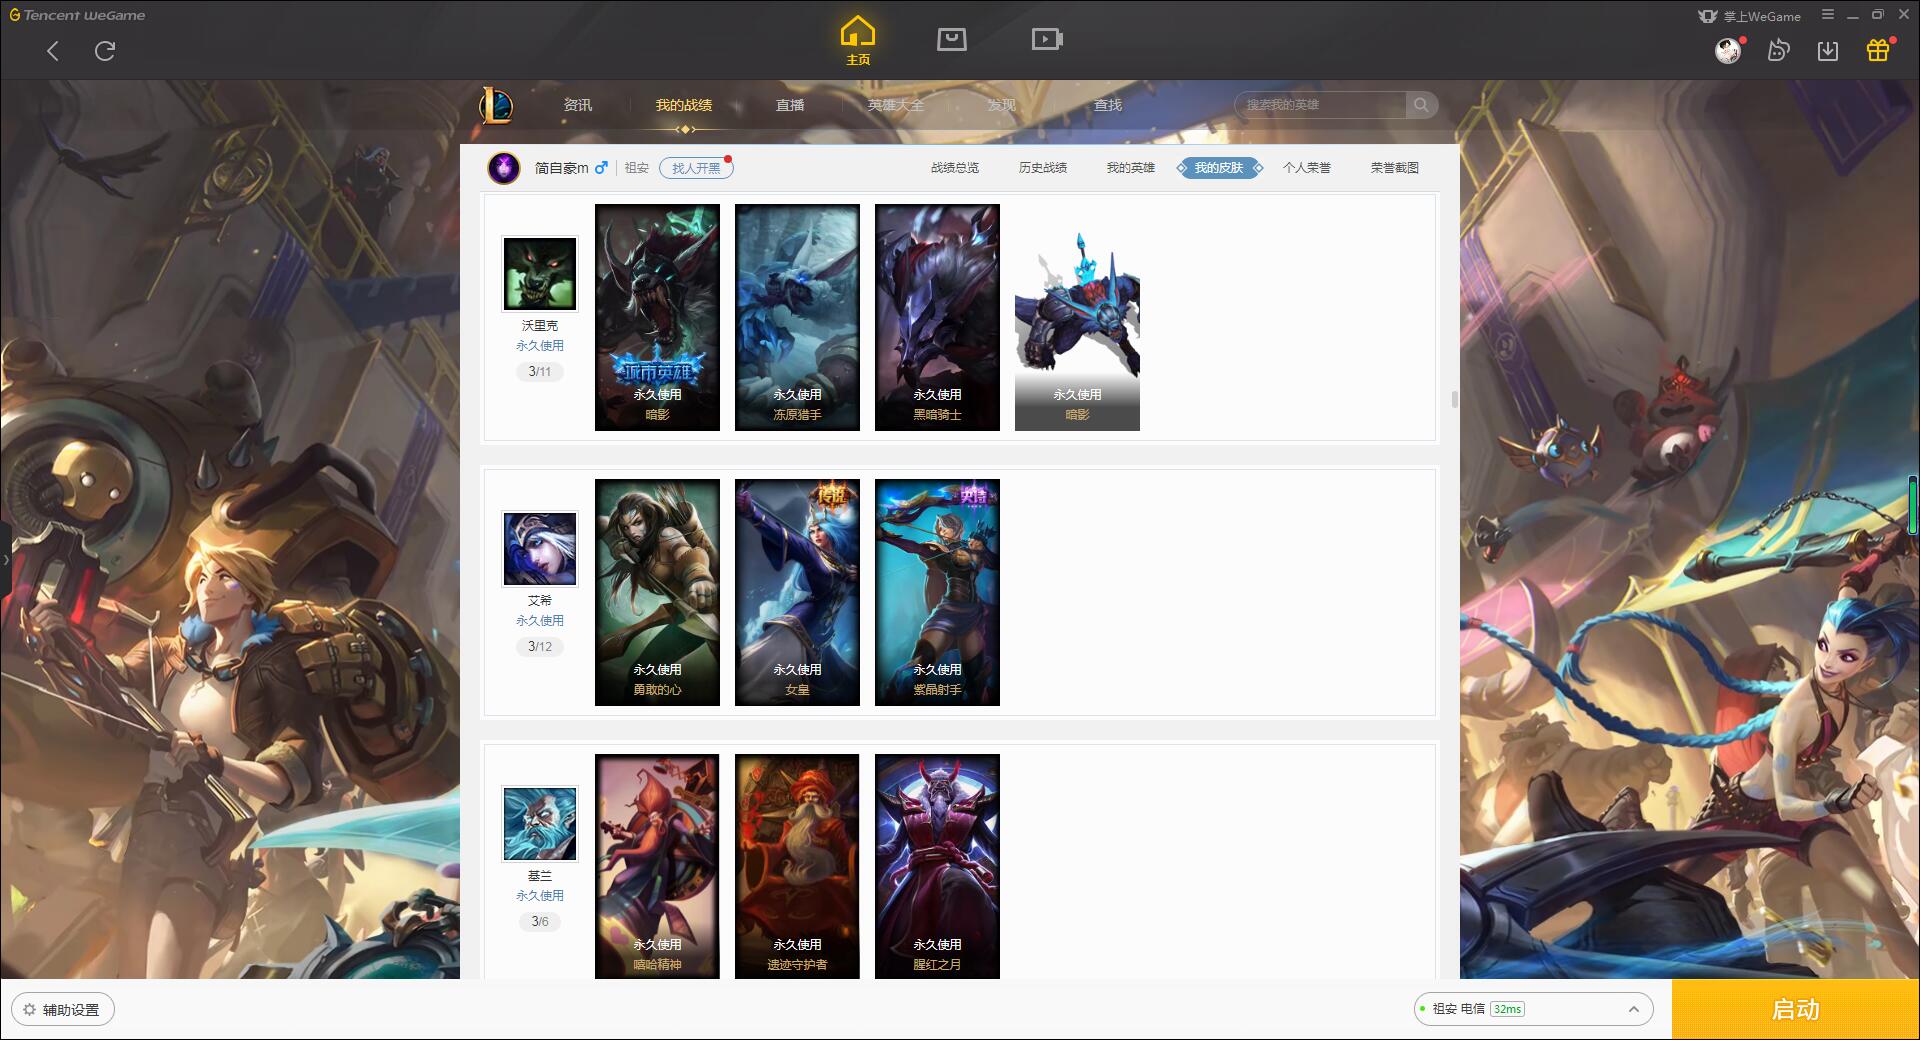Open 黑暗骑士 skin card
This screenshot has width=1920, height=1040.
[x=937, y=318]
